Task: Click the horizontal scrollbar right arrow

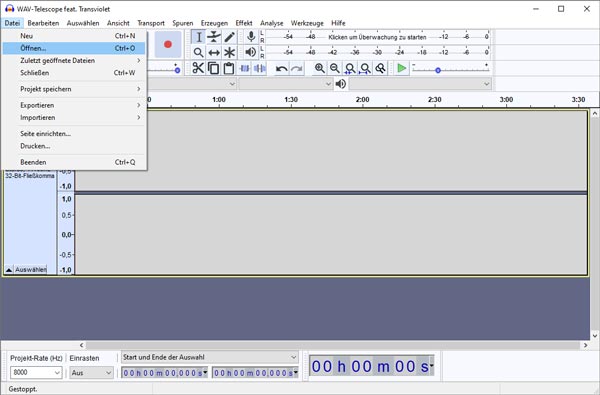Action: (585, 345)
